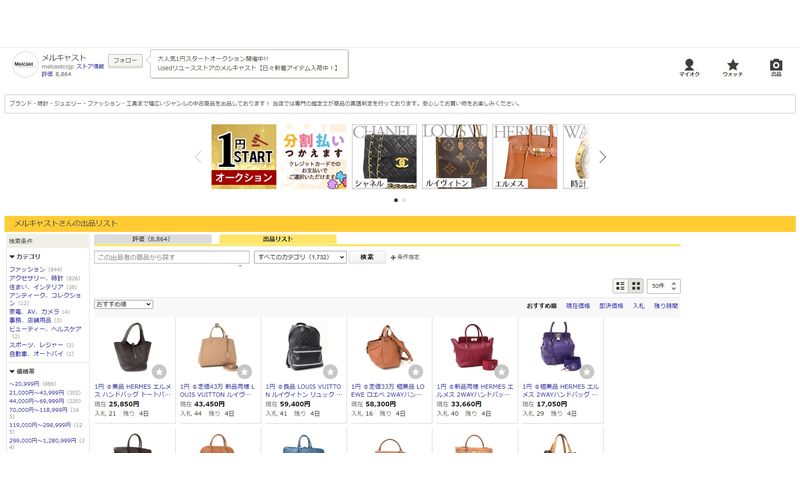800x500 pixels.
Task: Click the Melcast store logo avatar
Action: 24,64
